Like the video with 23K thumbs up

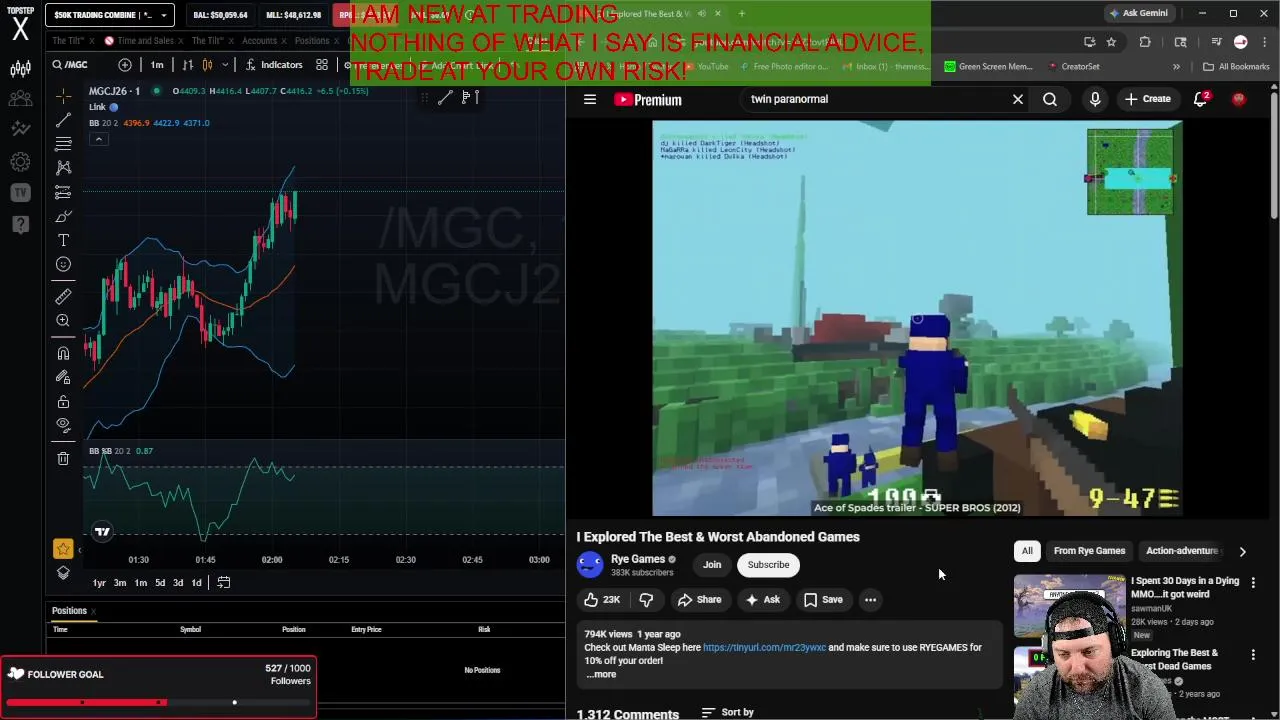click(x=602, y=600)
